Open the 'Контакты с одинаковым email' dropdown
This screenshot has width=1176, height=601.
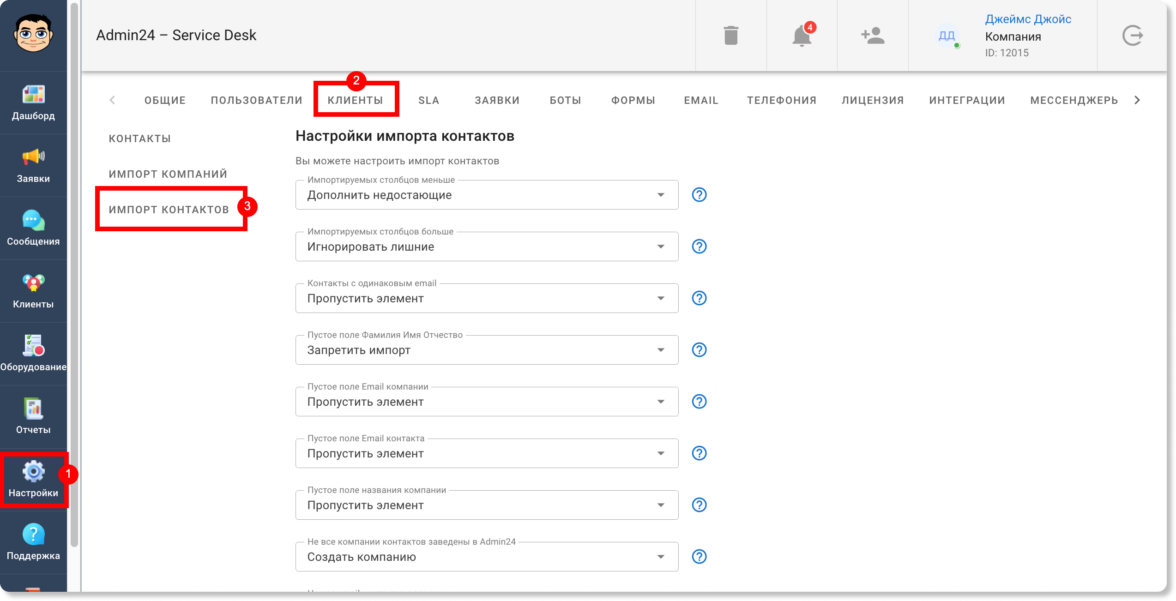click(x=486, y=298)
